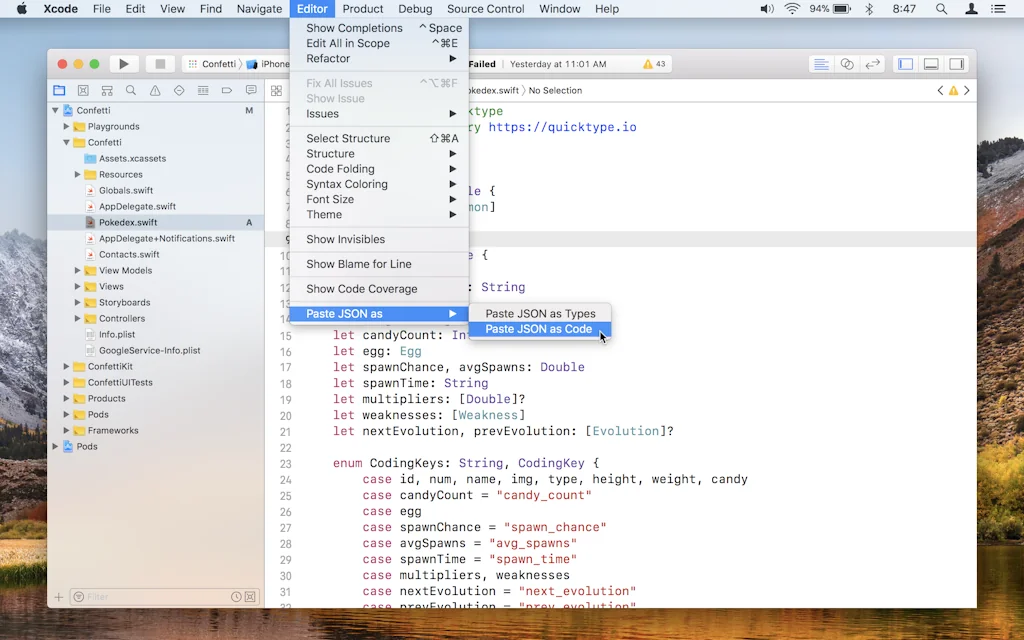The height and width of the screenshot is (640, 1024).
Task: Jump back using the left chevron above the editor
Action: 940,89
